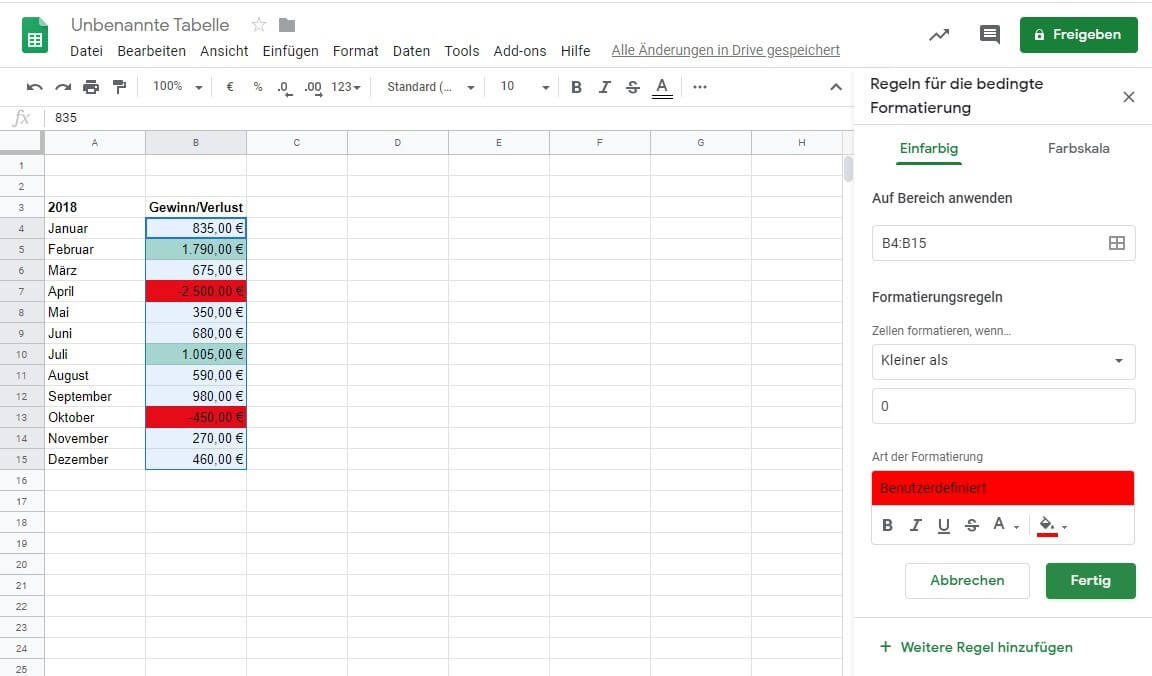Click the undo arrow icon
The width and height of the screenshot is (1152, 676).
pyautogui.click(x=35, y=87)
